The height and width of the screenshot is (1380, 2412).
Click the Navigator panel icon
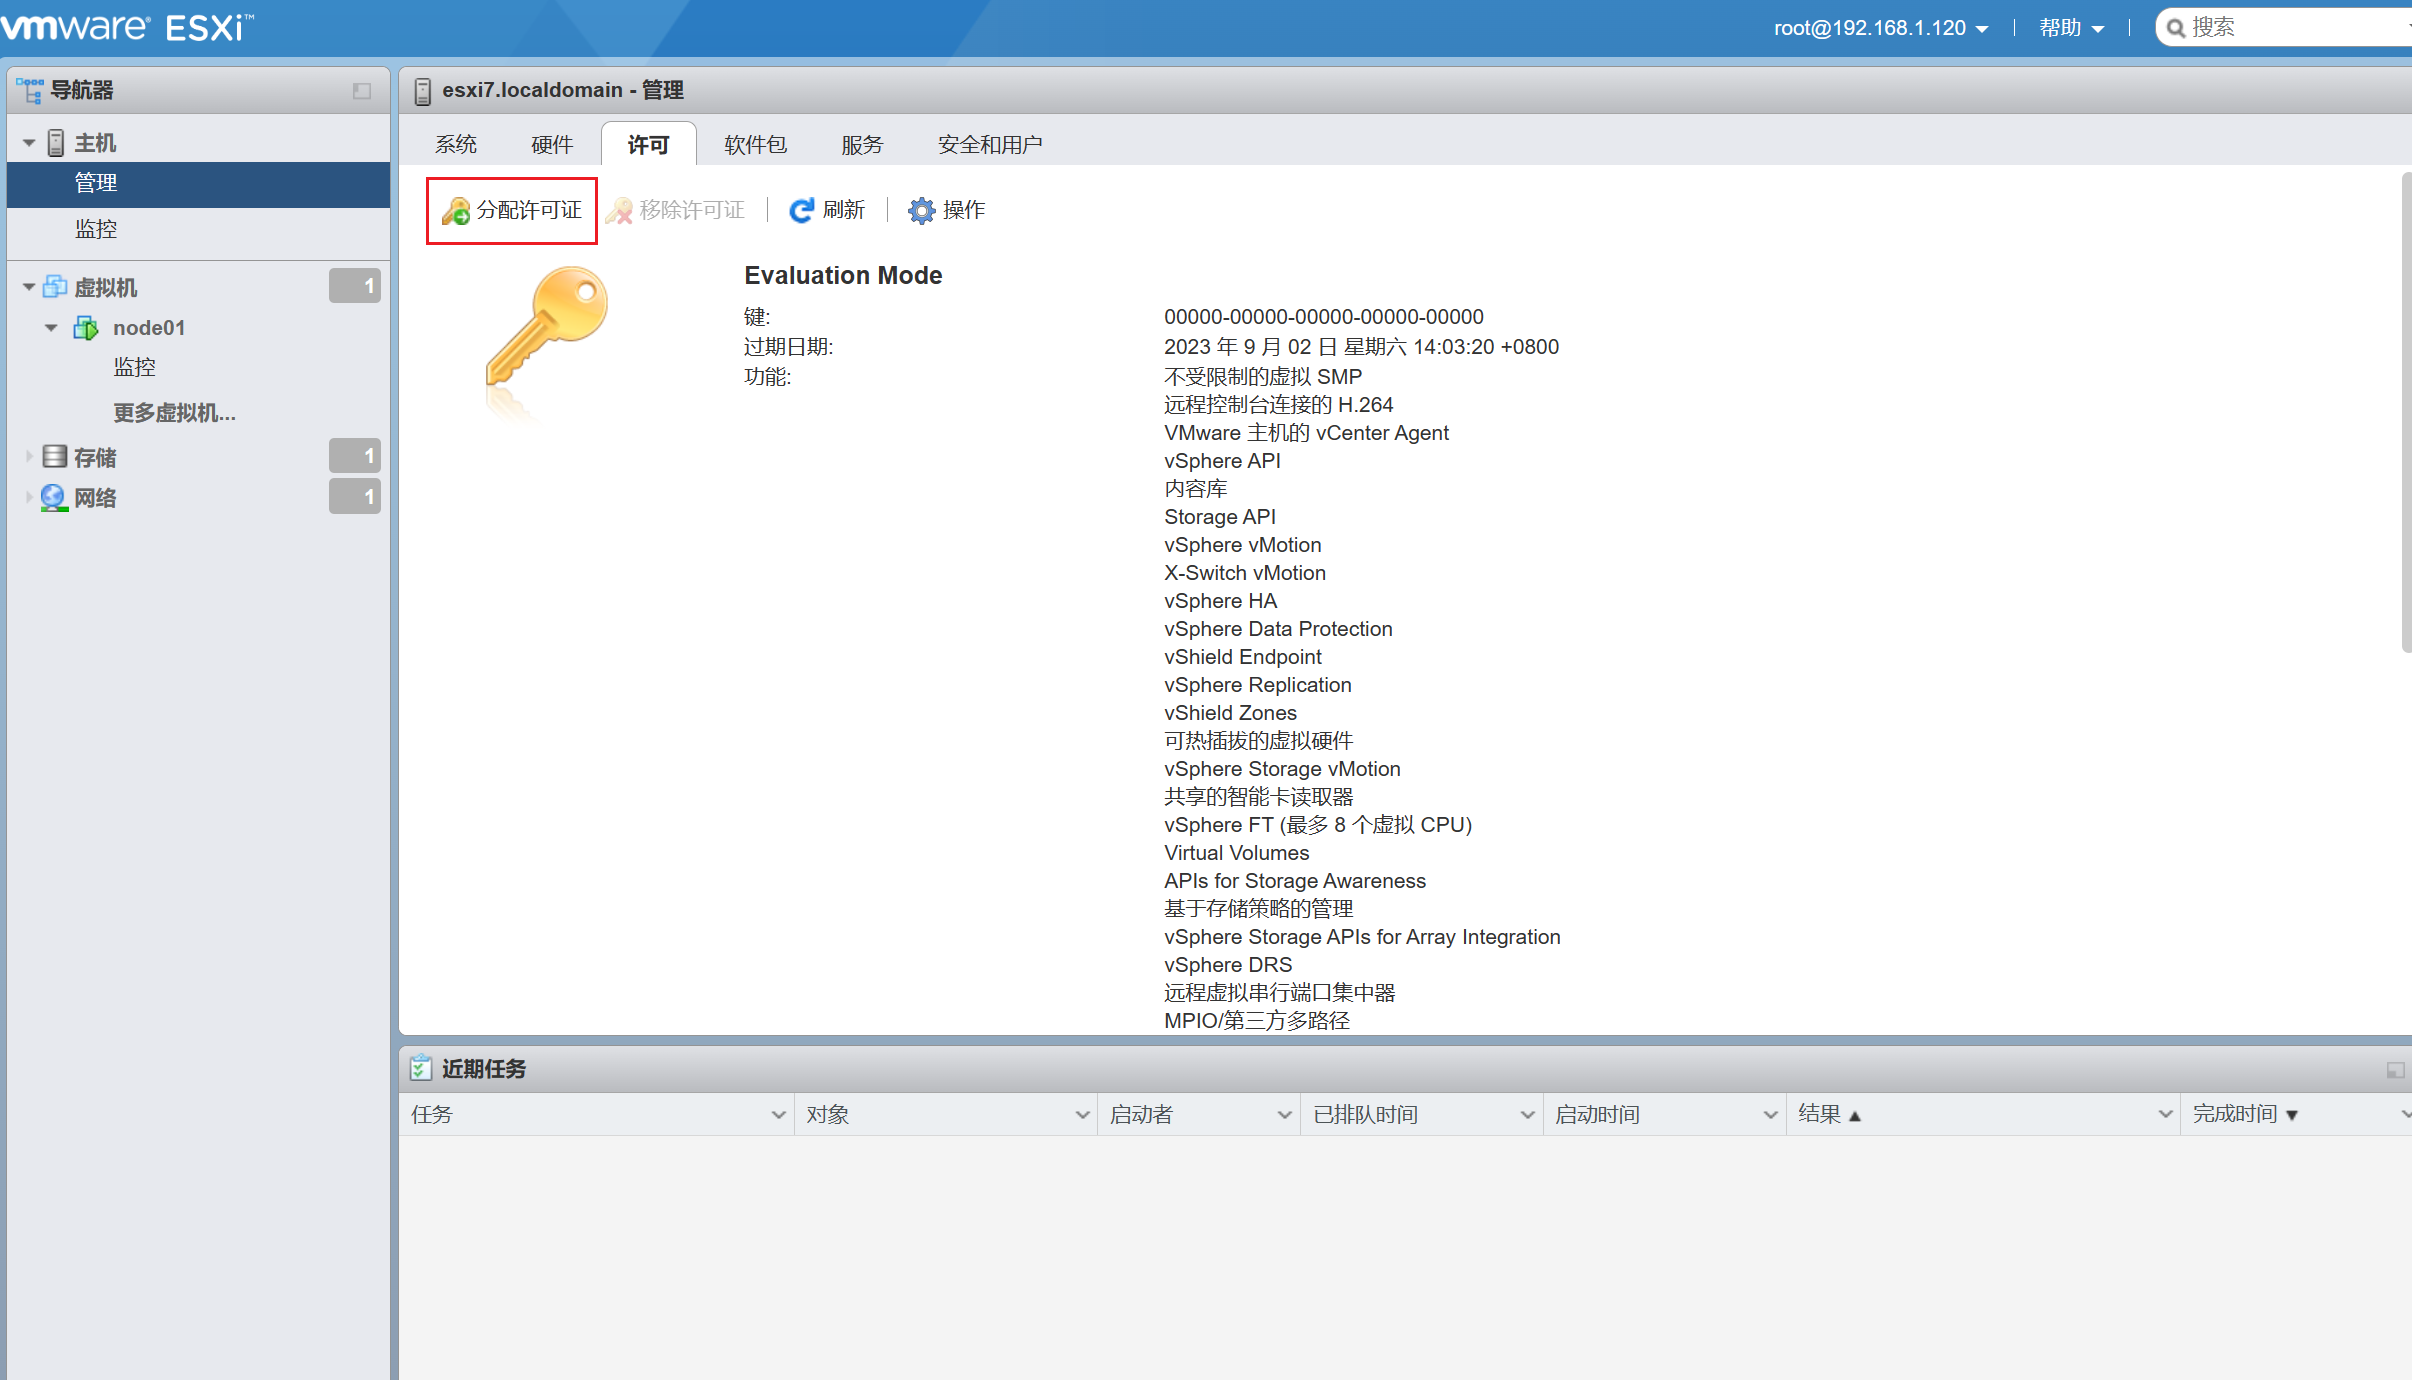click(x=30, y=90)
